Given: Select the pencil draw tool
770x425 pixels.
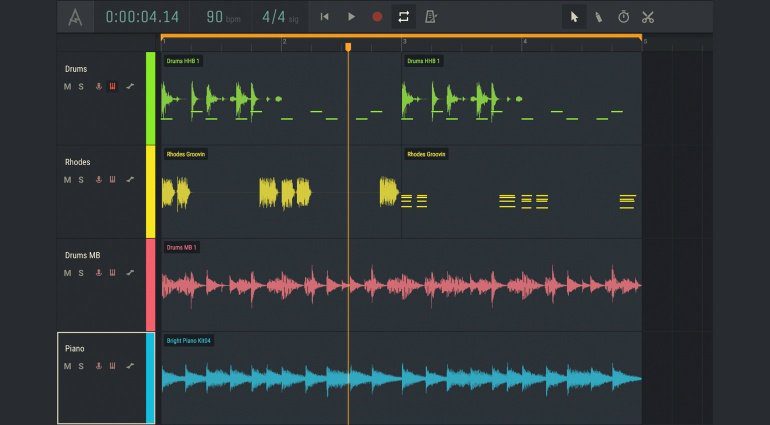Looking at the screenshot, I should point(598,17).
